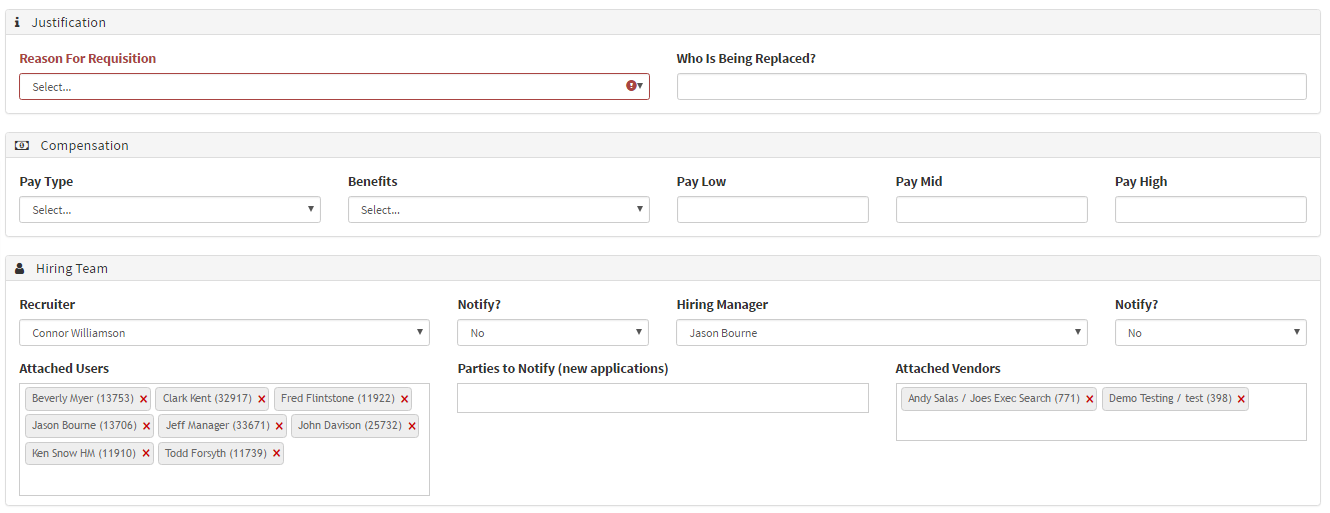
Task: Change Hiring Manager from Jason Bourne
Action: [881, 333]
